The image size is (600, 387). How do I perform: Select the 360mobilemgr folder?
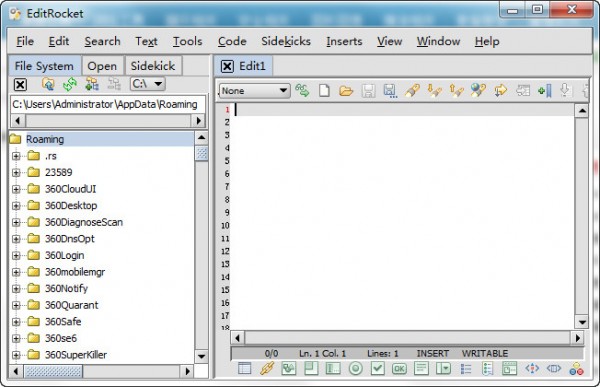pos(75,272)
